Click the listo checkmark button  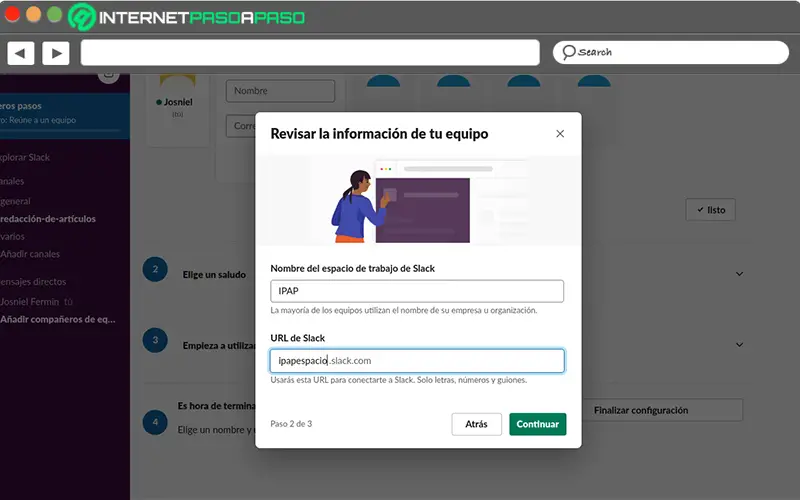point(711,210)
